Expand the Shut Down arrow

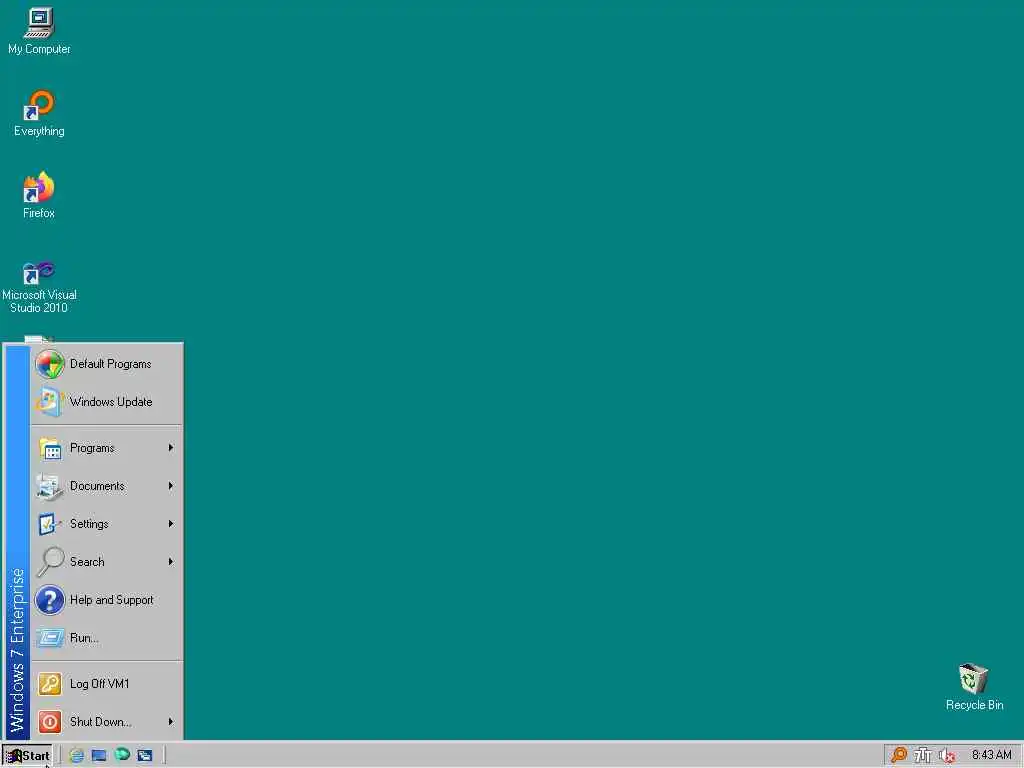pyautogui.click(x=170, y=722)
